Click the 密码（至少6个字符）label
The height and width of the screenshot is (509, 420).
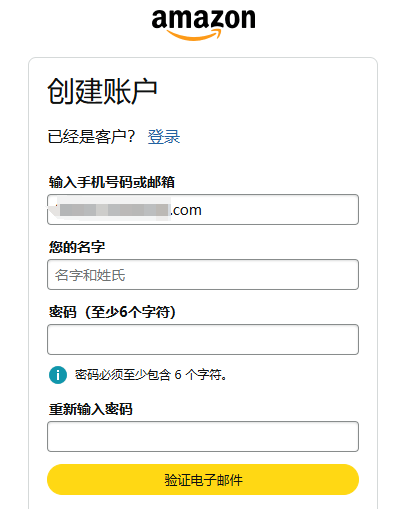pos(112,312)
